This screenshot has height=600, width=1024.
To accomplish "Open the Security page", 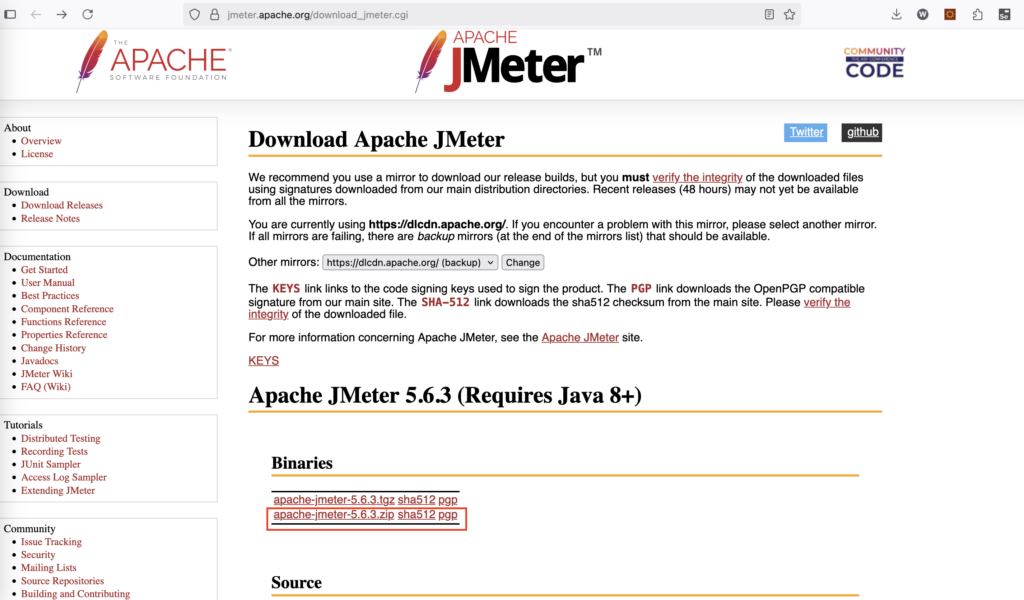I will pyautogui.click(x=38, y=555).
